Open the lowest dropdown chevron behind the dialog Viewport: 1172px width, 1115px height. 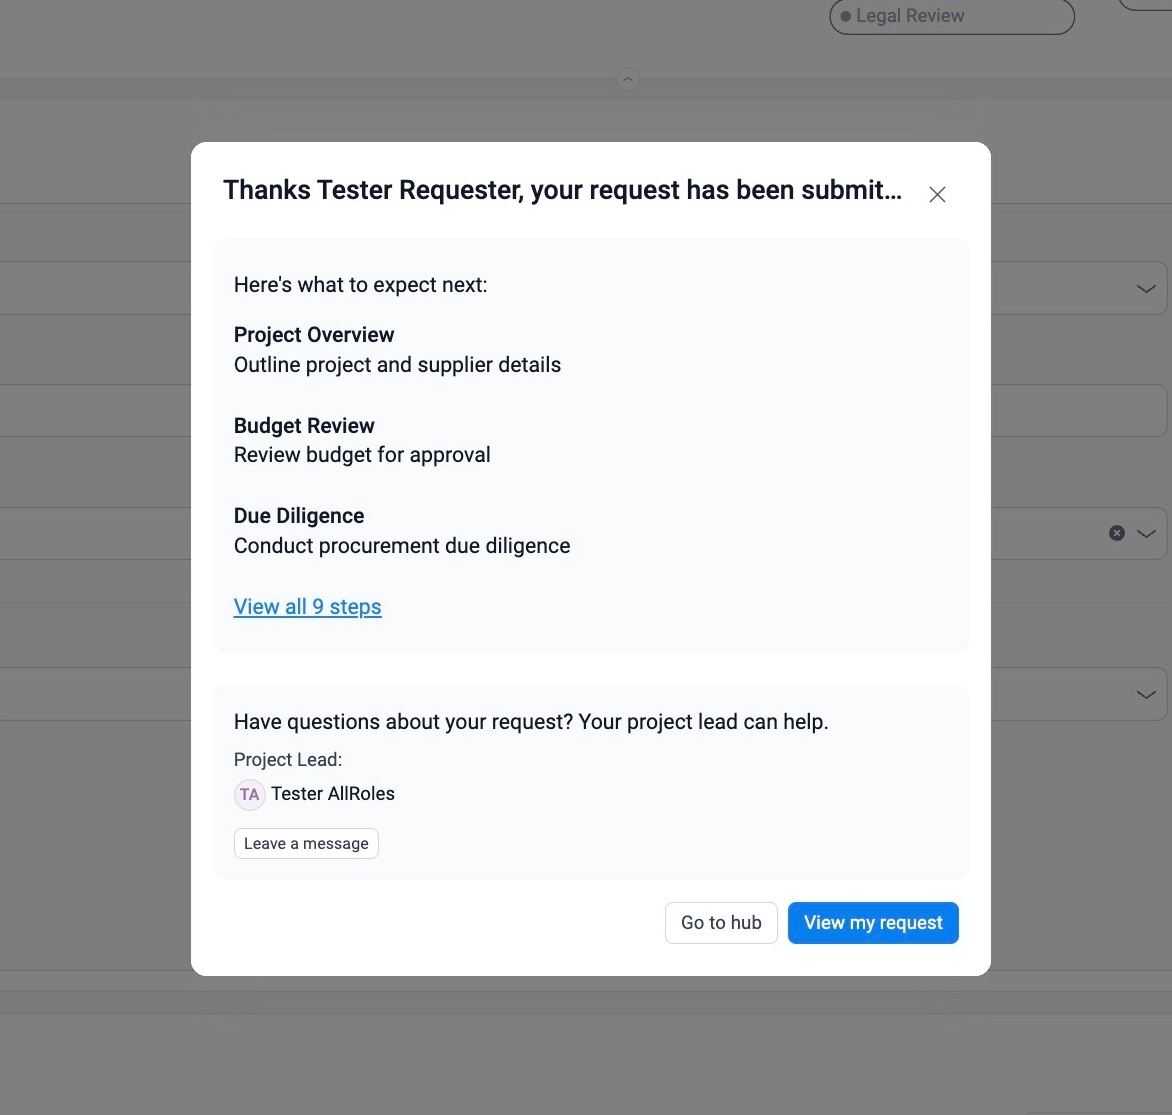tap(1146, 694)
